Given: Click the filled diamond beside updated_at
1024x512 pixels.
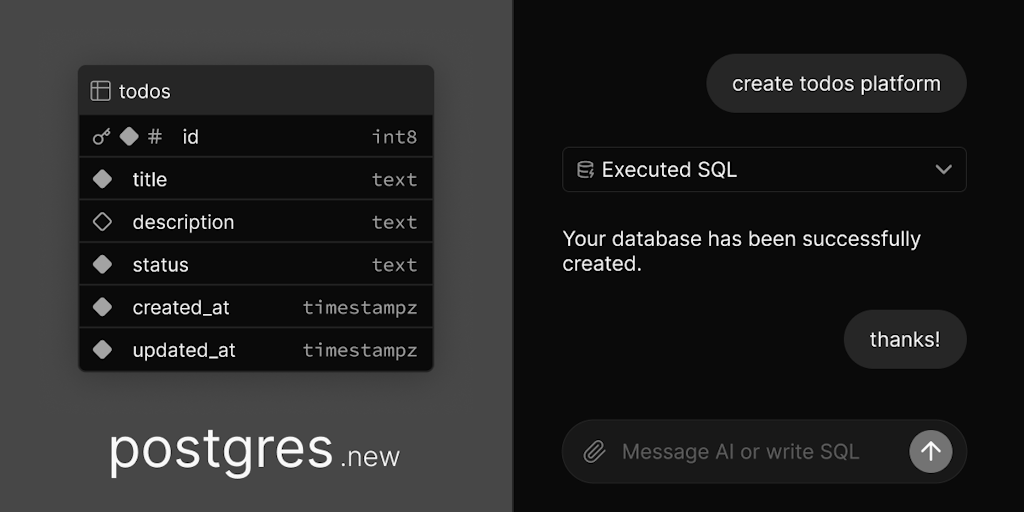Looking at the screenshot, I should 102,350.
